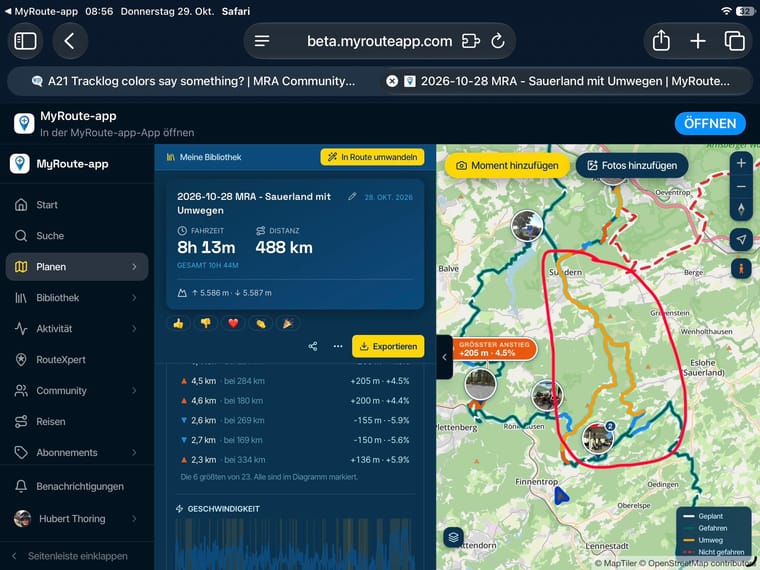Open a new Safari tab
760x570 pixels.
(x=698, y=41)
